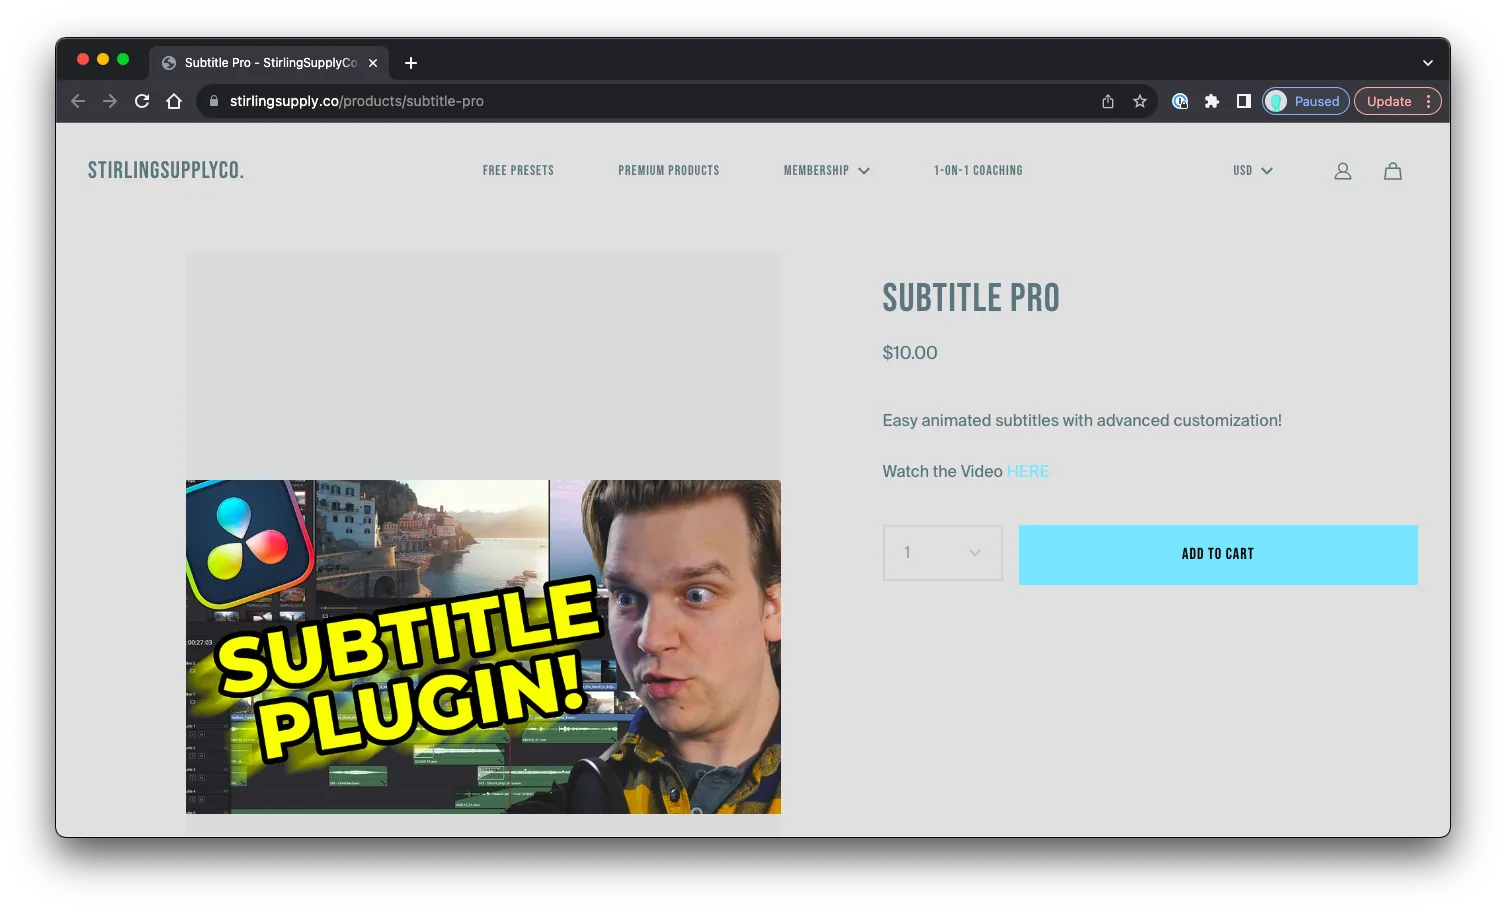Select the Subtitle Pro browser tab
Viewport: 1506px width, 911px height.
pos(269,62)
